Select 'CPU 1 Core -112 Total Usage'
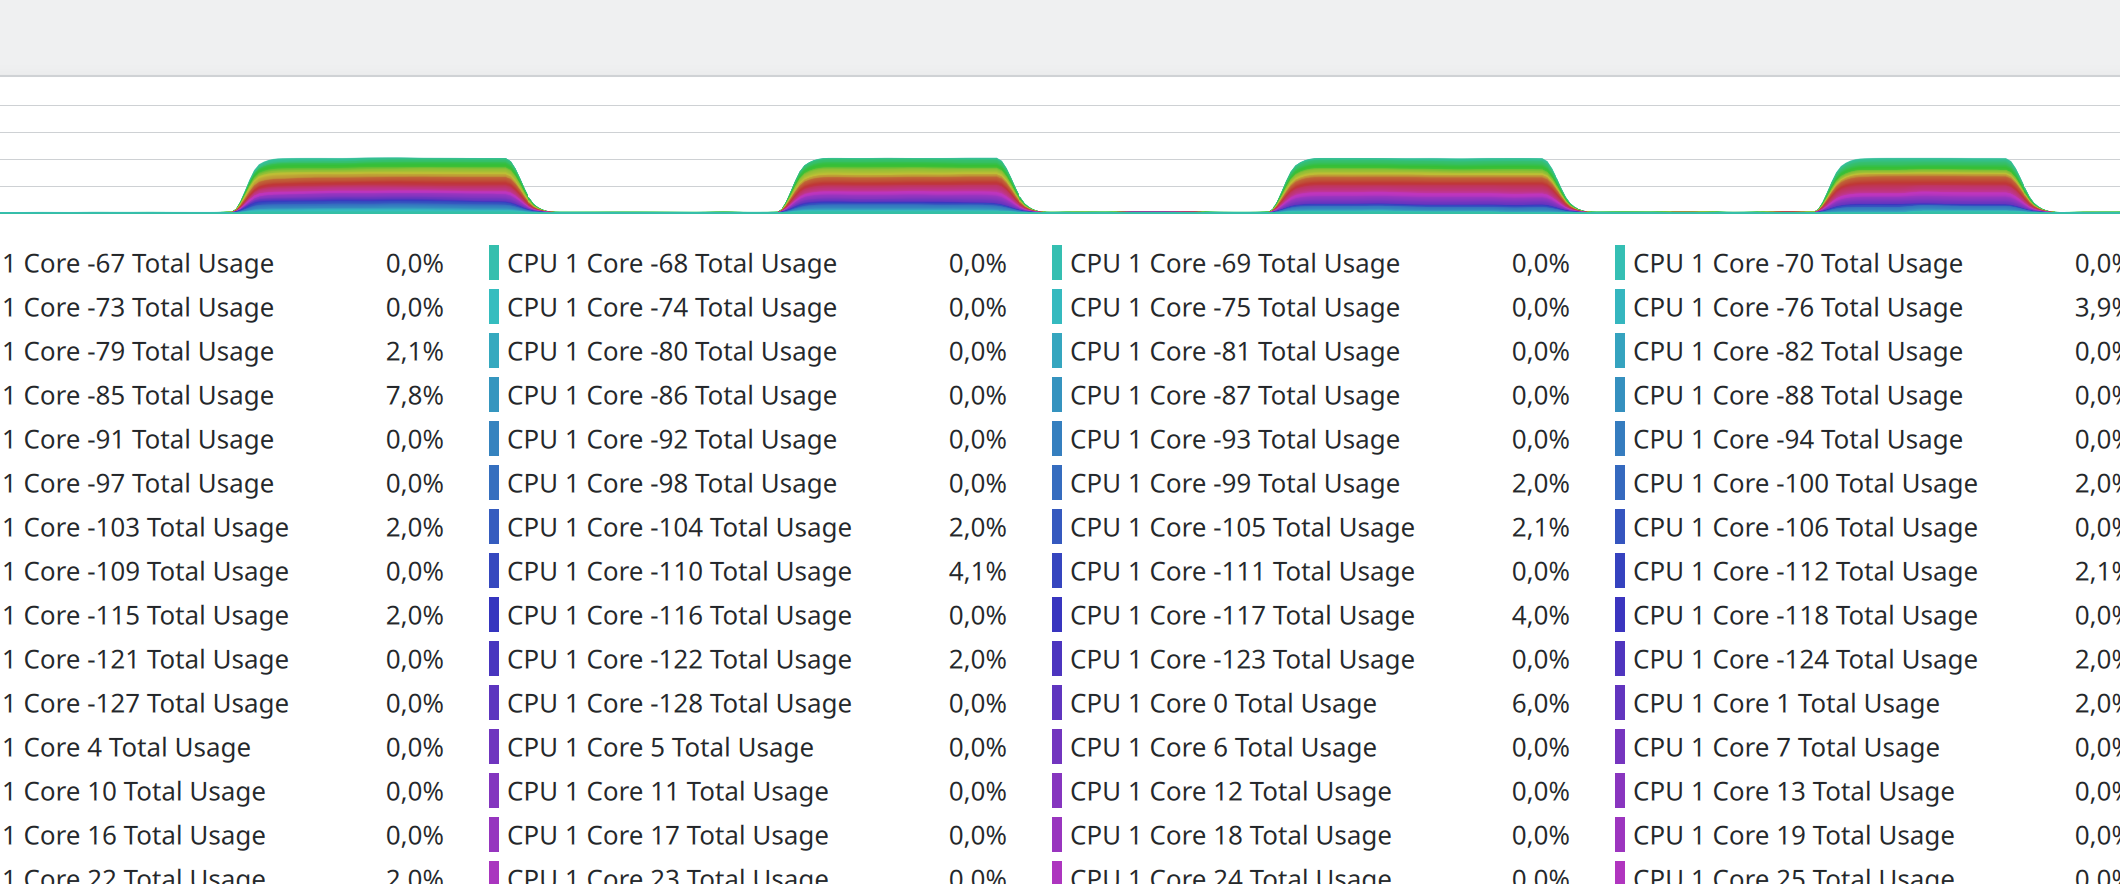 coord(1806,572)
